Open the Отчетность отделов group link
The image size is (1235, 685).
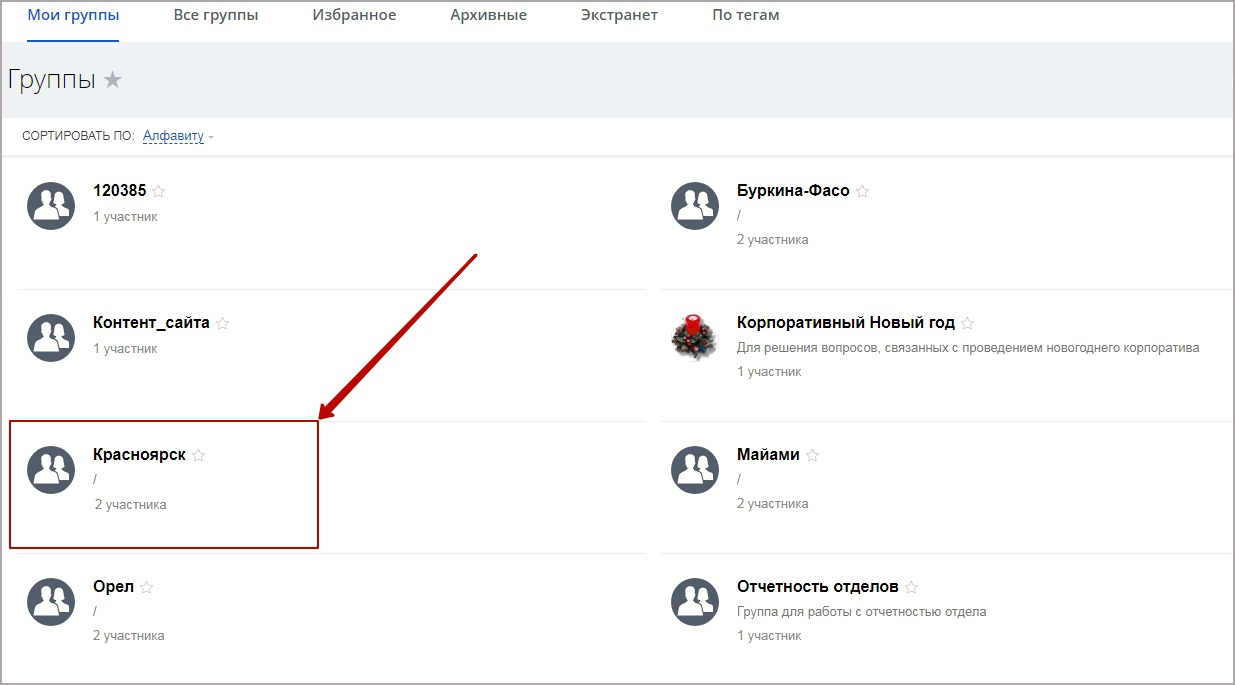(x=817, y=587)
